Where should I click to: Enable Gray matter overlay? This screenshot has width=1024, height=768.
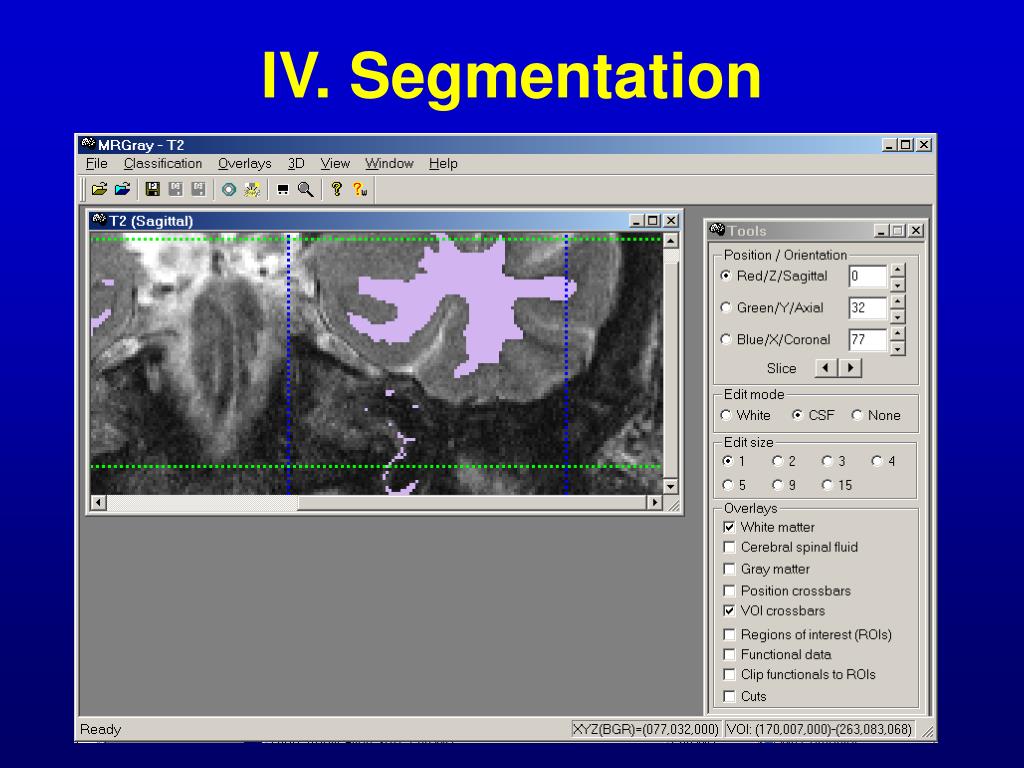(729, 569)
